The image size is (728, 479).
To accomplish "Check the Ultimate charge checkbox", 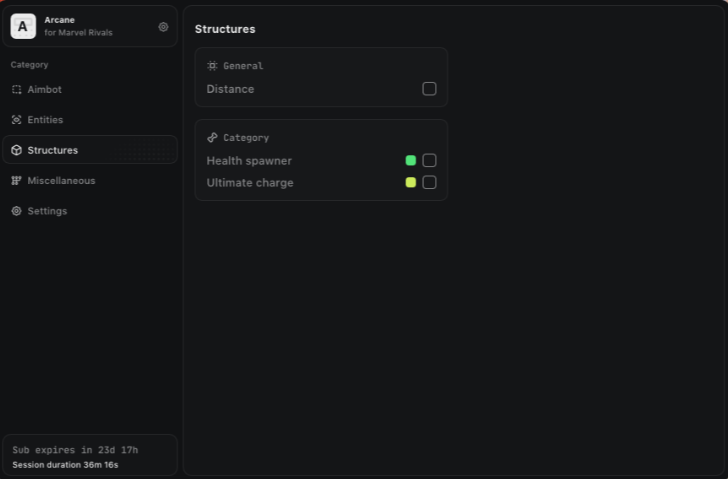I will pyautogui.click(x=429, y=182).
